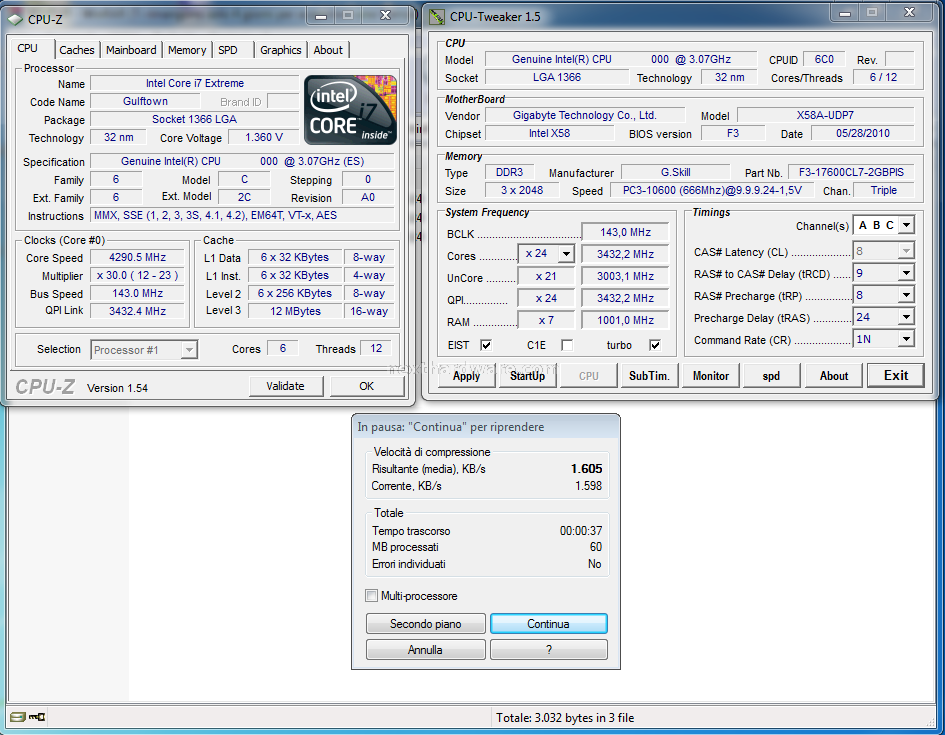The width and height of the screenshot is (945, 735).
Task: Enable the Multi-processore checkbox
Action: point(371,596)
